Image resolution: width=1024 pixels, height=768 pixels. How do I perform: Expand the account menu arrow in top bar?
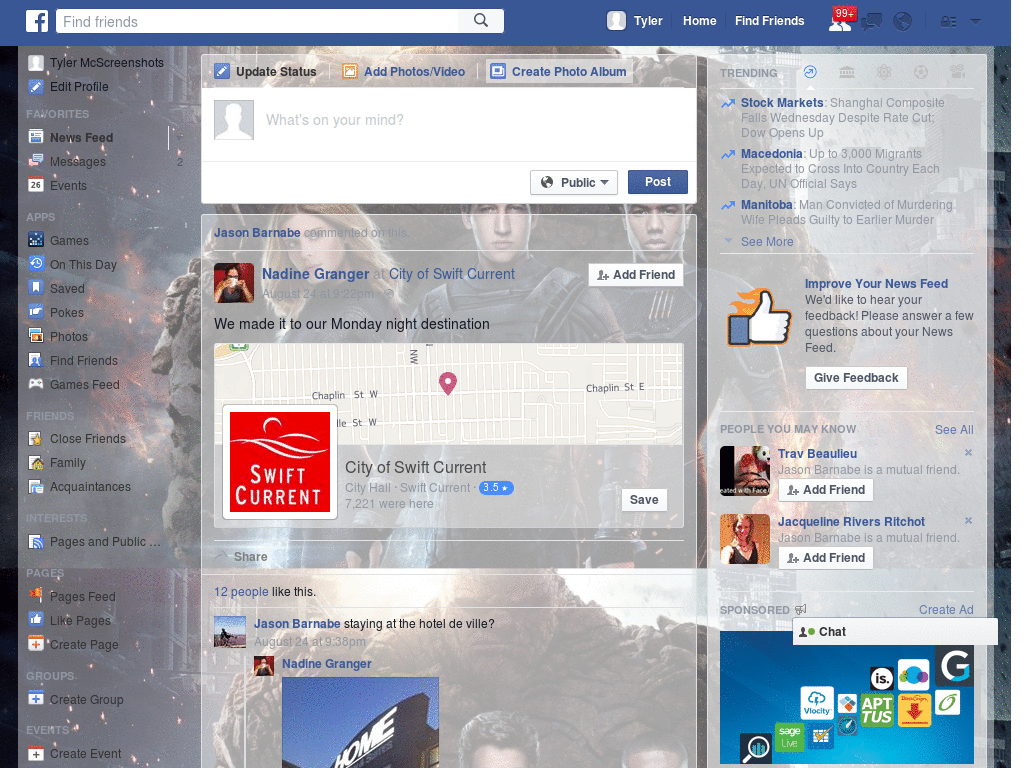tap(975, 22)
